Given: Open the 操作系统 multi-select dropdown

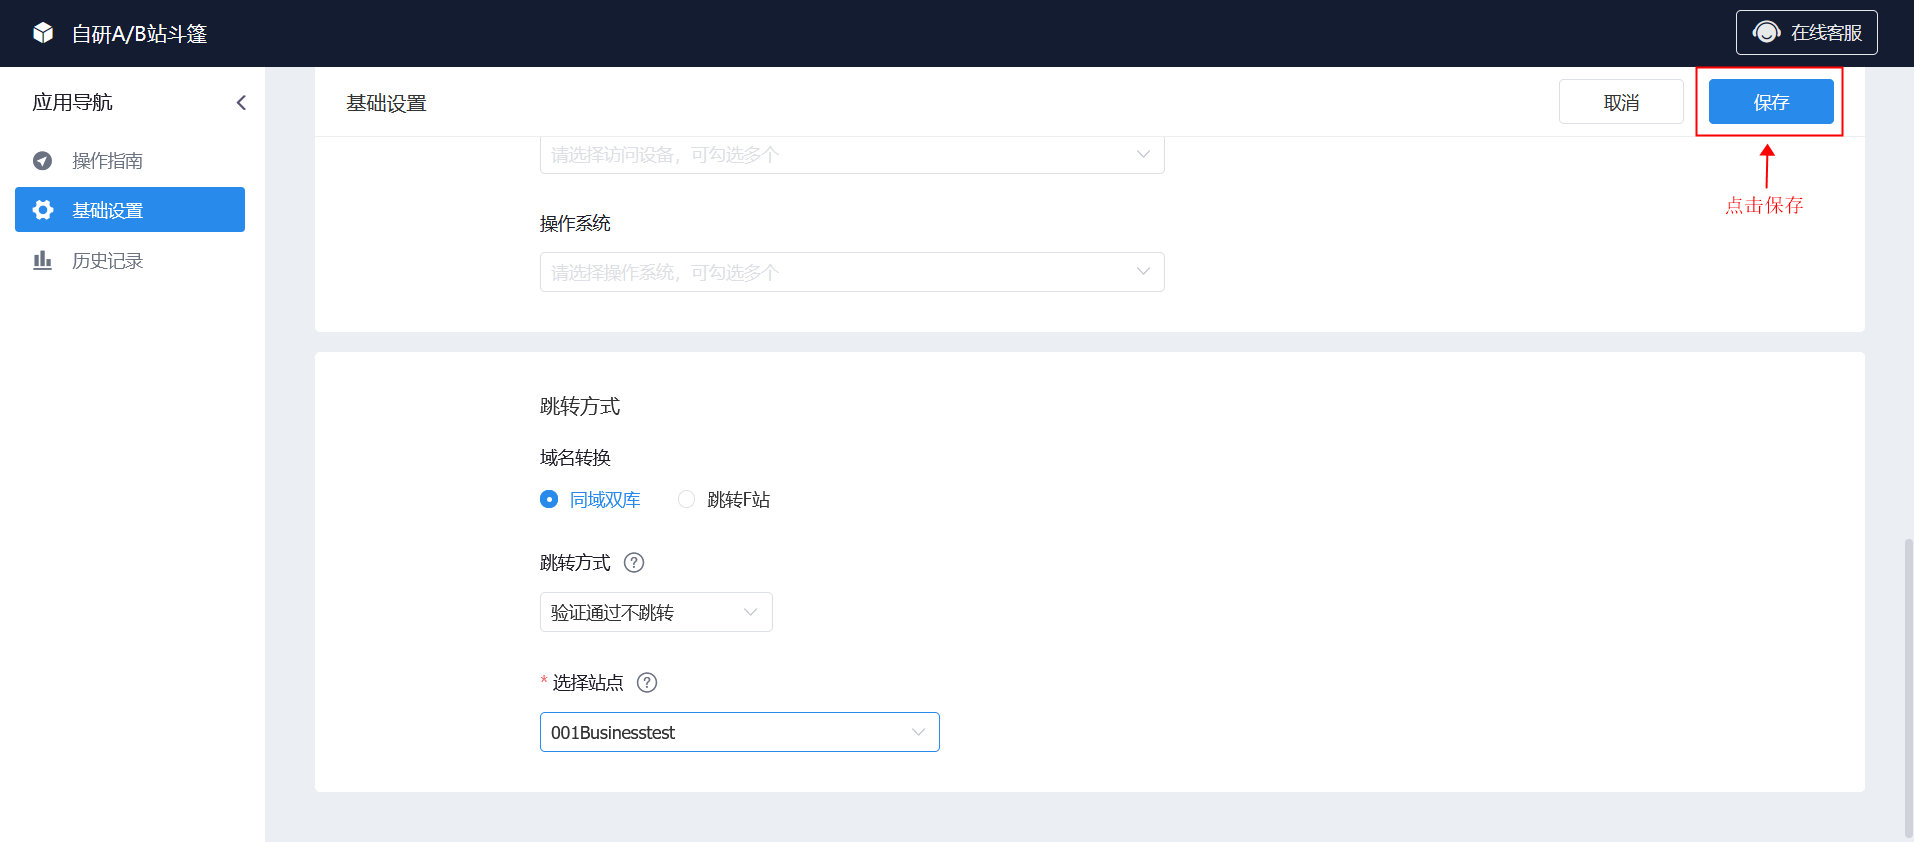Looking at the screenshot, I should (x=852, y=272).
